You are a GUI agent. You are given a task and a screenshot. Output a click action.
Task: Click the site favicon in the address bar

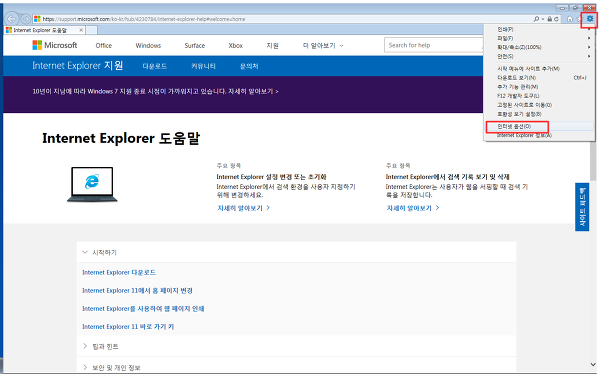pos(37,18)
